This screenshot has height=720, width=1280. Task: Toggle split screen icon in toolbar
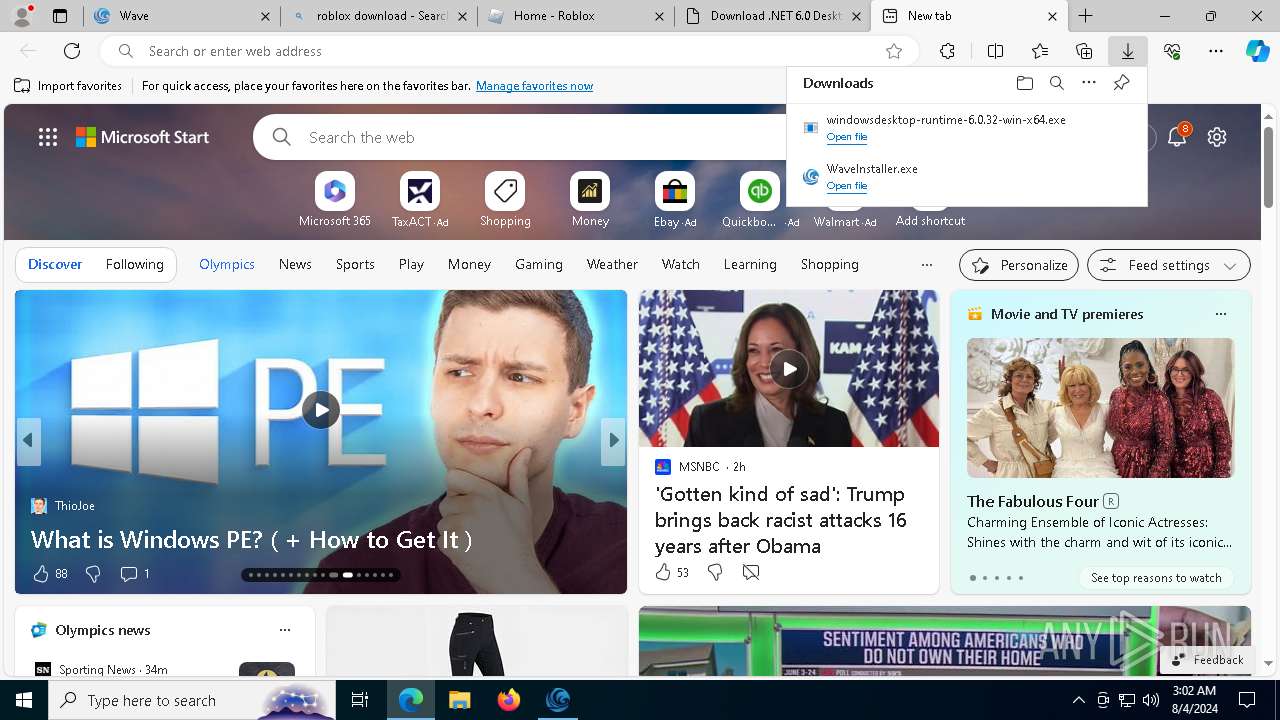pyautogui.click(x=995, y=51)
